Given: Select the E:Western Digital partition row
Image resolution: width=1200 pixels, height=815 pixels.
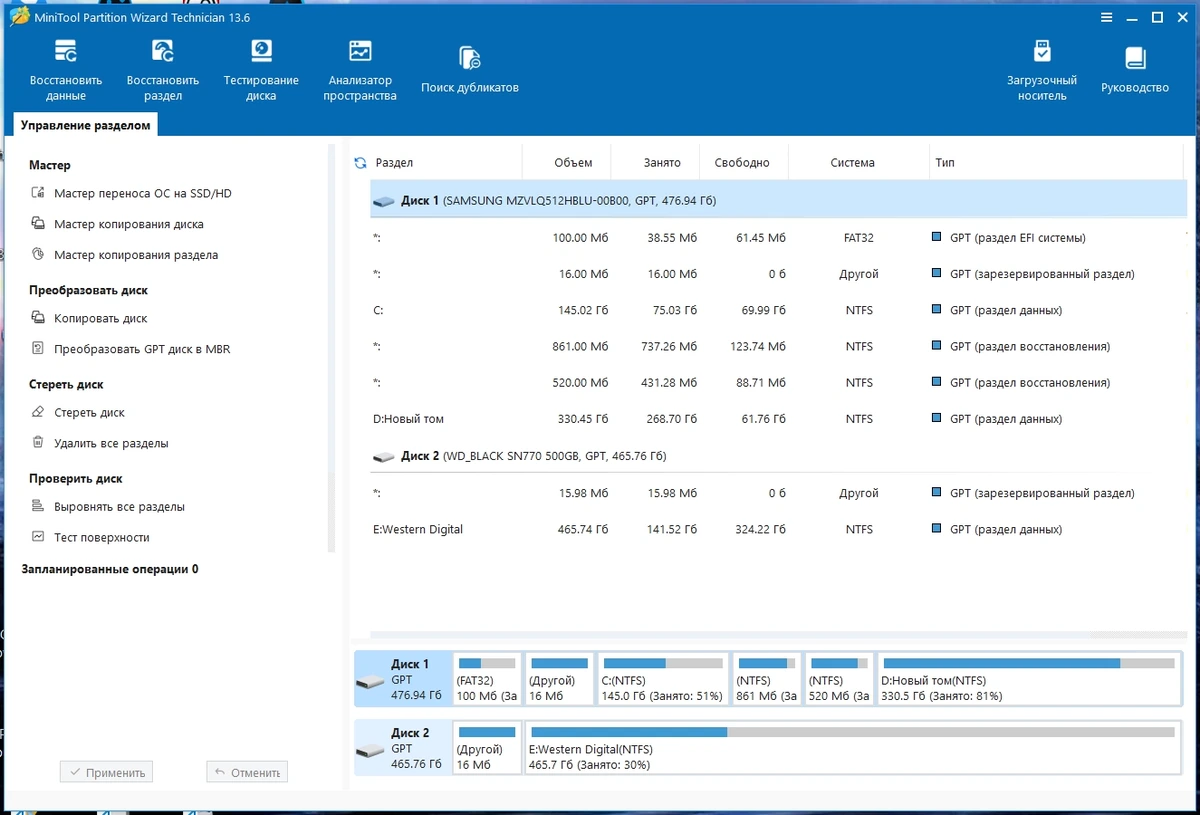Looking at the screenshot, I should point(778,529).
